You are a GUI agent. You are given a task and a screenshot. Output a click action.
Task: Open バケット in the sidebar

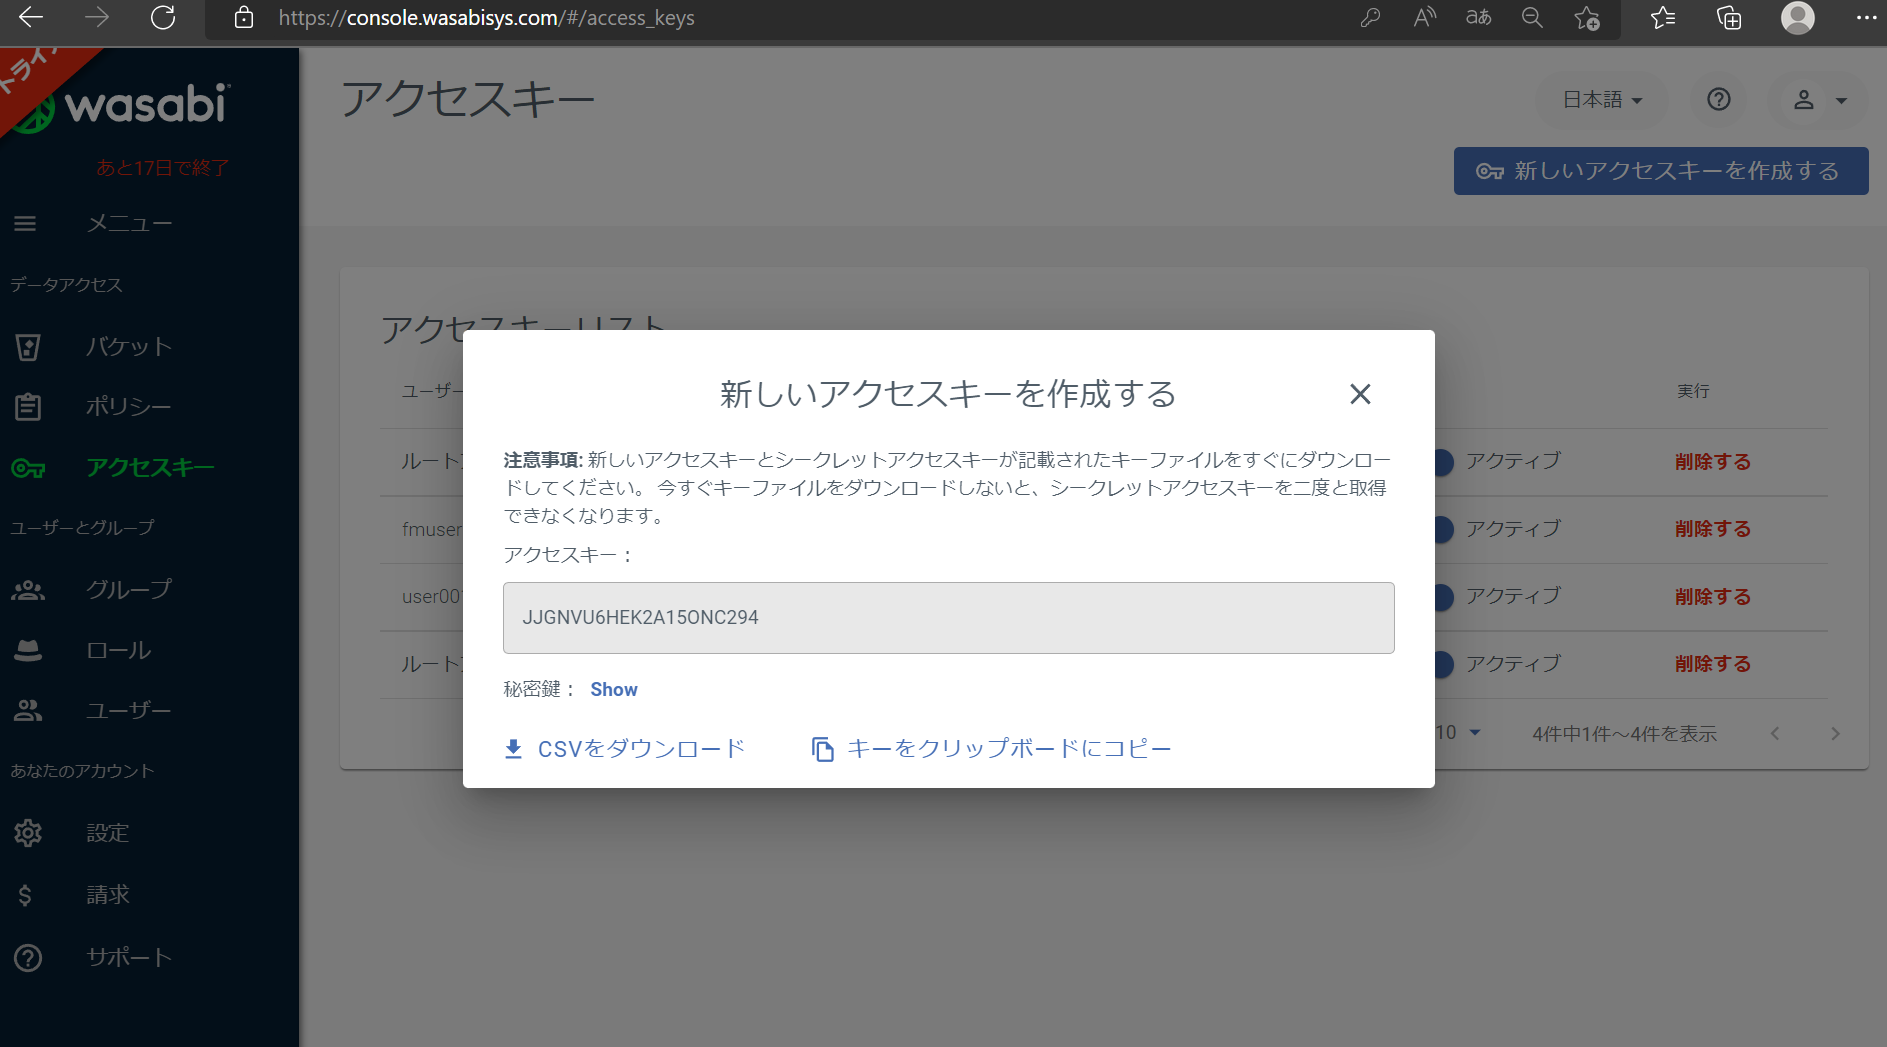coord(128,347)
